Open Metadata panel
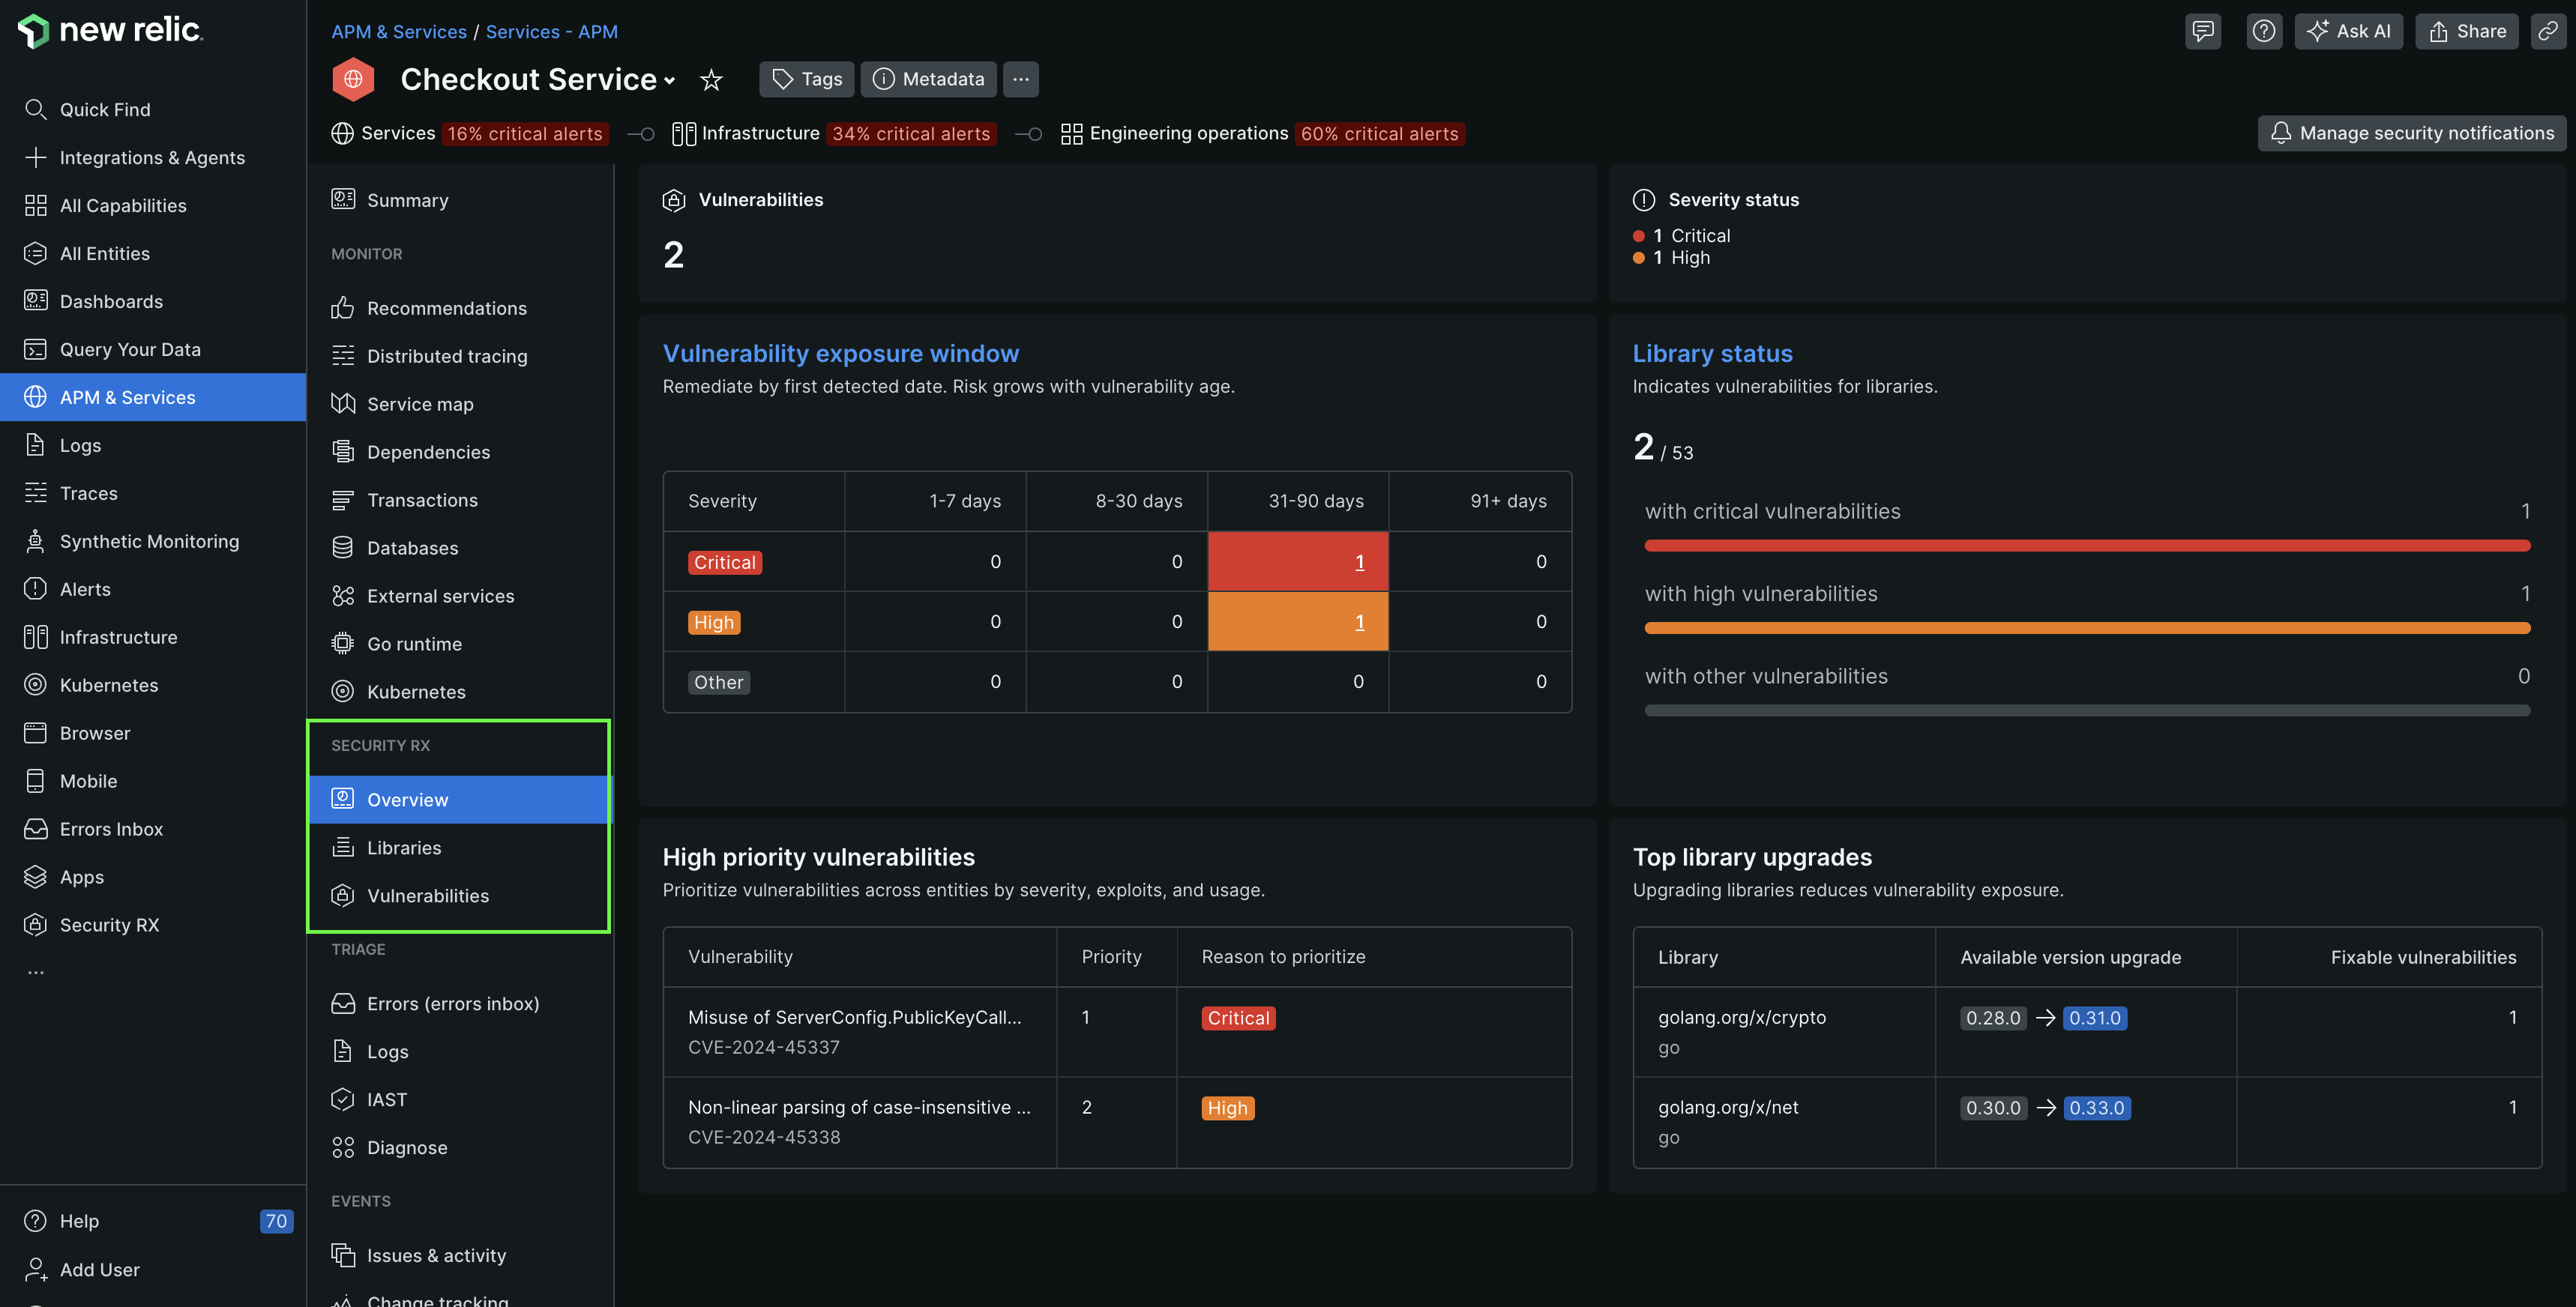This screenshot has height=1307, width=2576. pyautogui.click(x=928, y=79)
